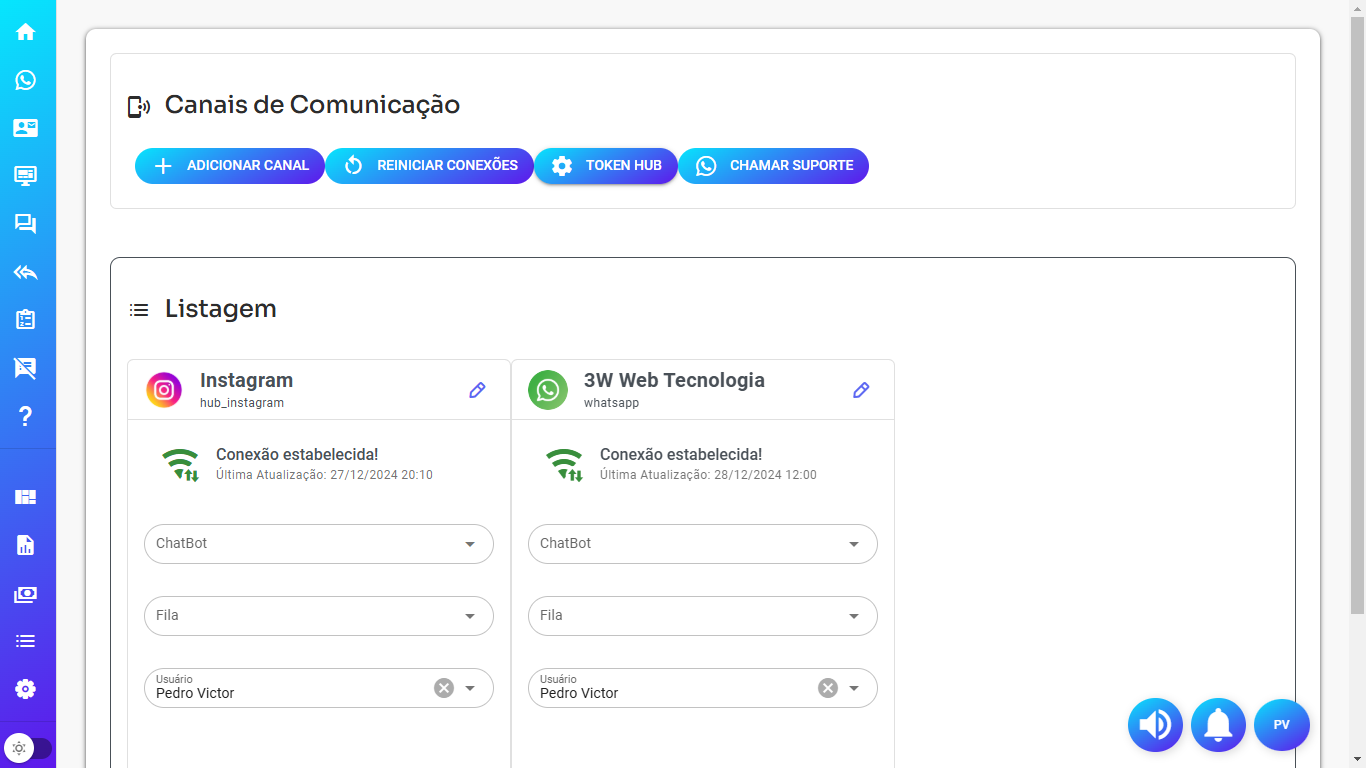This screenshot has height=768, width=1366.
Task: Clear Pedro Victor from Instagram Usuário
Action: [x=444, y=688]
